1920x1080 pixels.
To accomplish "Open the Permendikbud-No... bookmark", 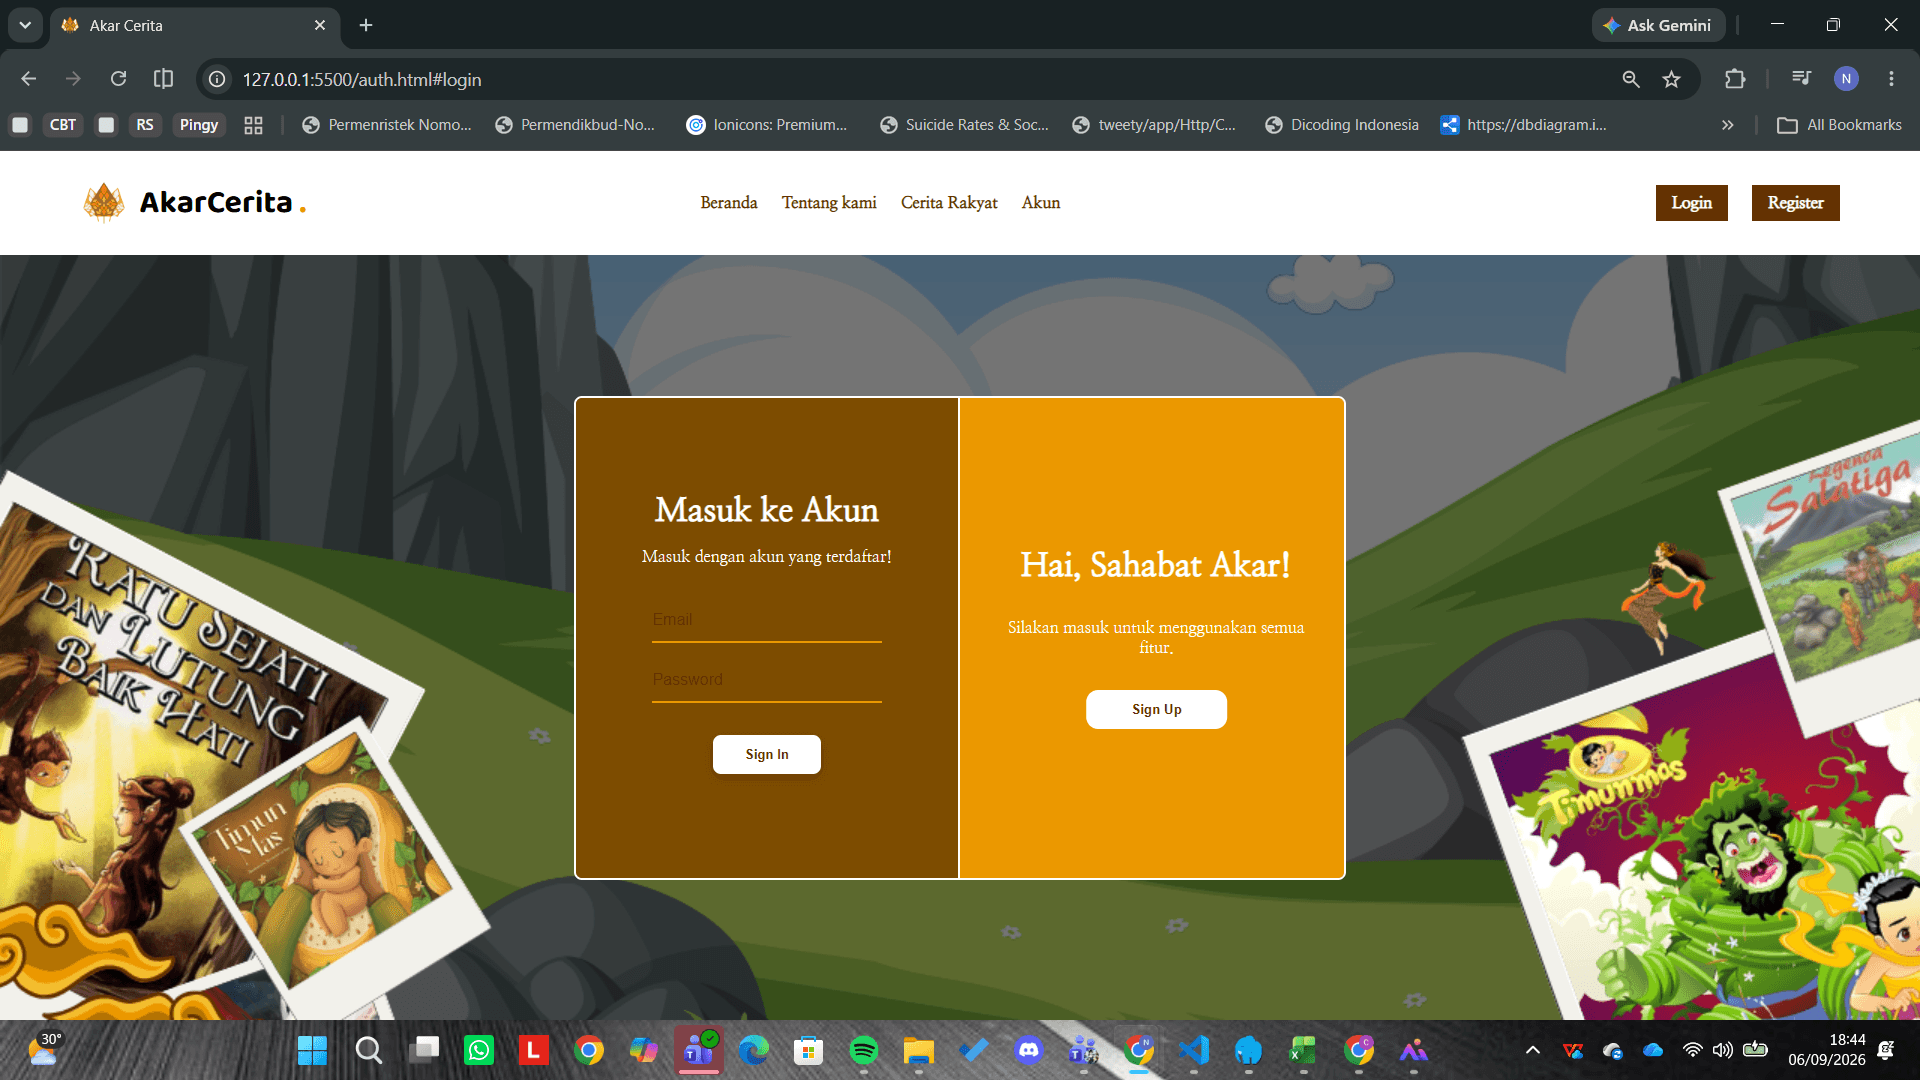I will (x=575, y=125).
